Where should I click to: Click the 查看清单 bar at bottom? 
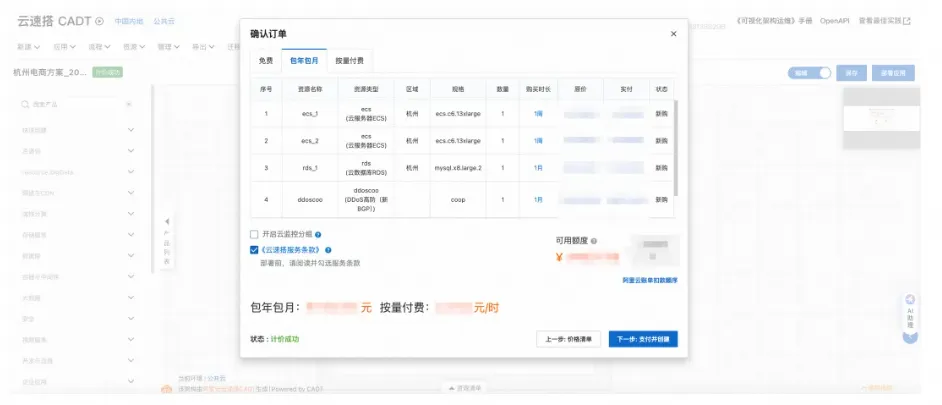tap(466, 389)
